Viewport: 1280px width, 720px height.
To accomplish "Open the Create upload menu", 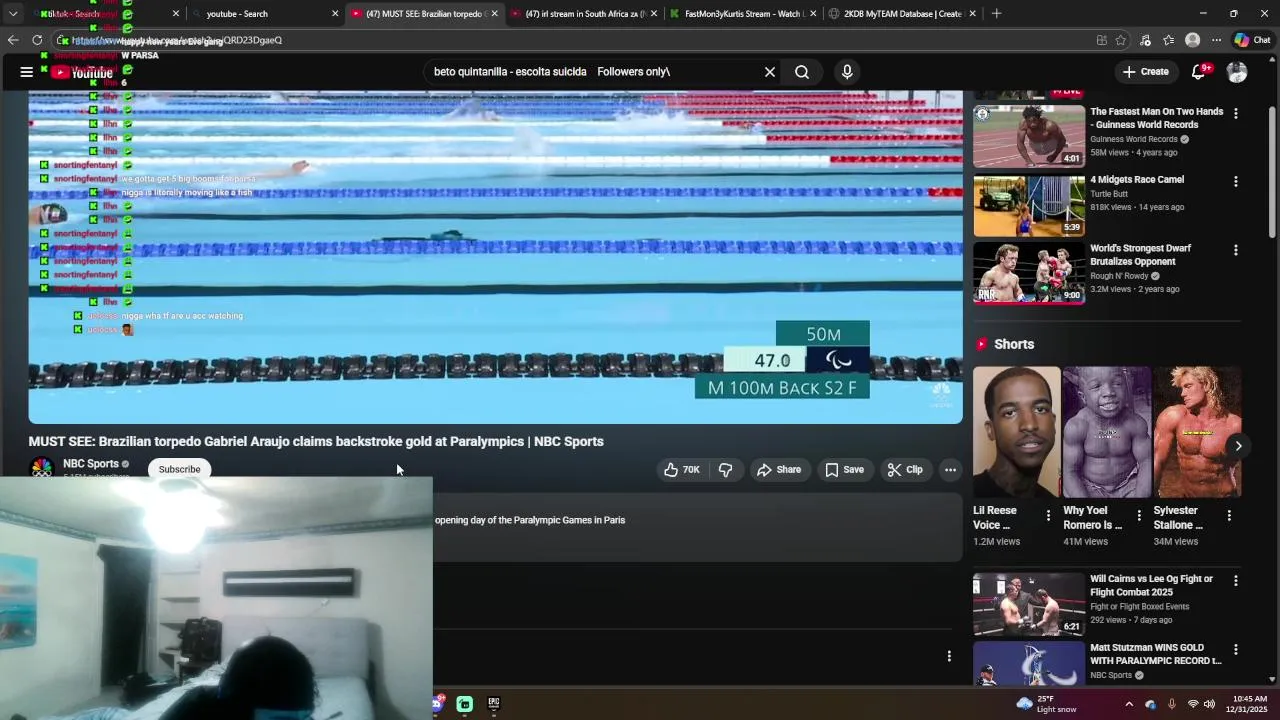I will 1145,72.
